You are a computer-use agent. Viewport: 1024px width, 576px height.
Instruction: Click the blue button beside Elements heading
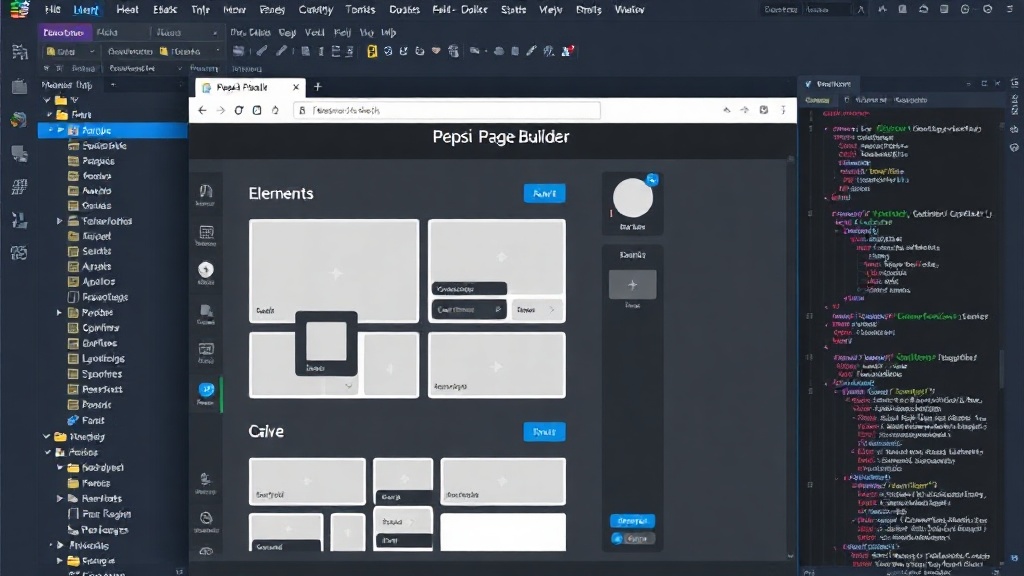545,193
